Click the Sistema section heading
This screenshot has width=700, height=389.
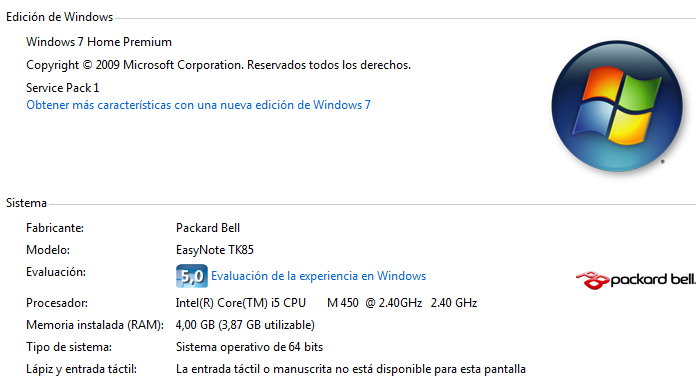click(26, 203)
